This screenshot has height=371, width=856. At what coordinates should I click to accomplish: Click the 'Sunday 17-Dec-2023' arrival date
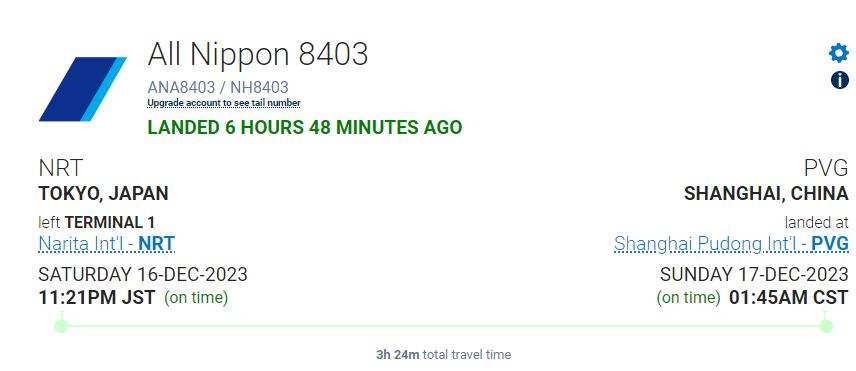click(754, 274)
